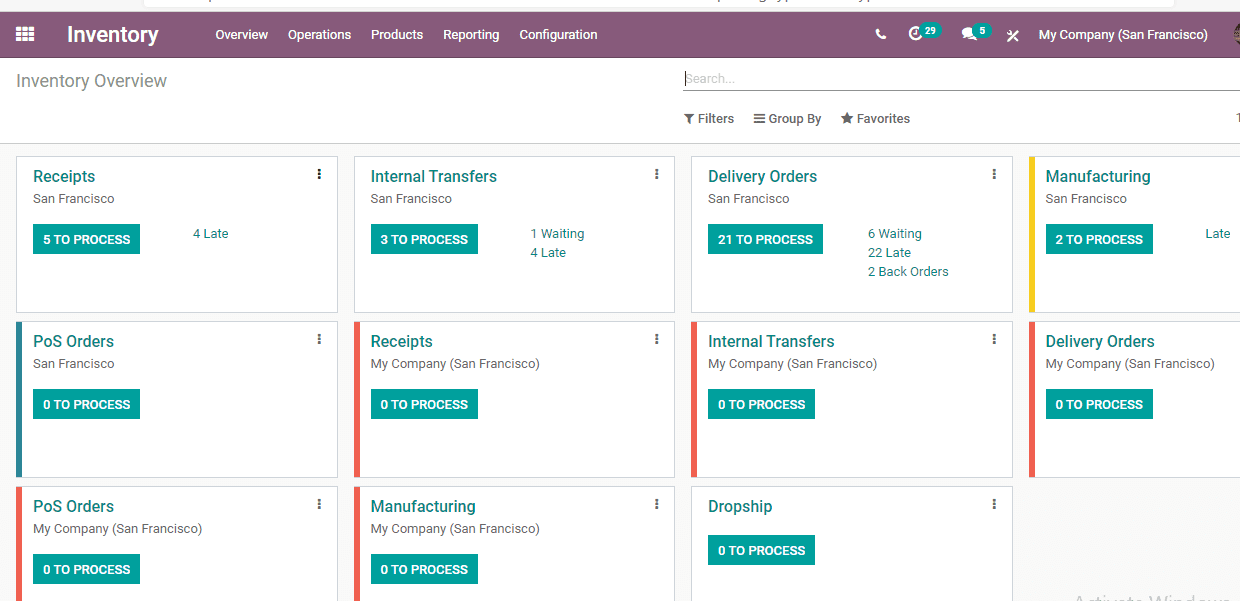
Task: Open San Francisco PoS Orders card title
Action: [x=73, y=341]
